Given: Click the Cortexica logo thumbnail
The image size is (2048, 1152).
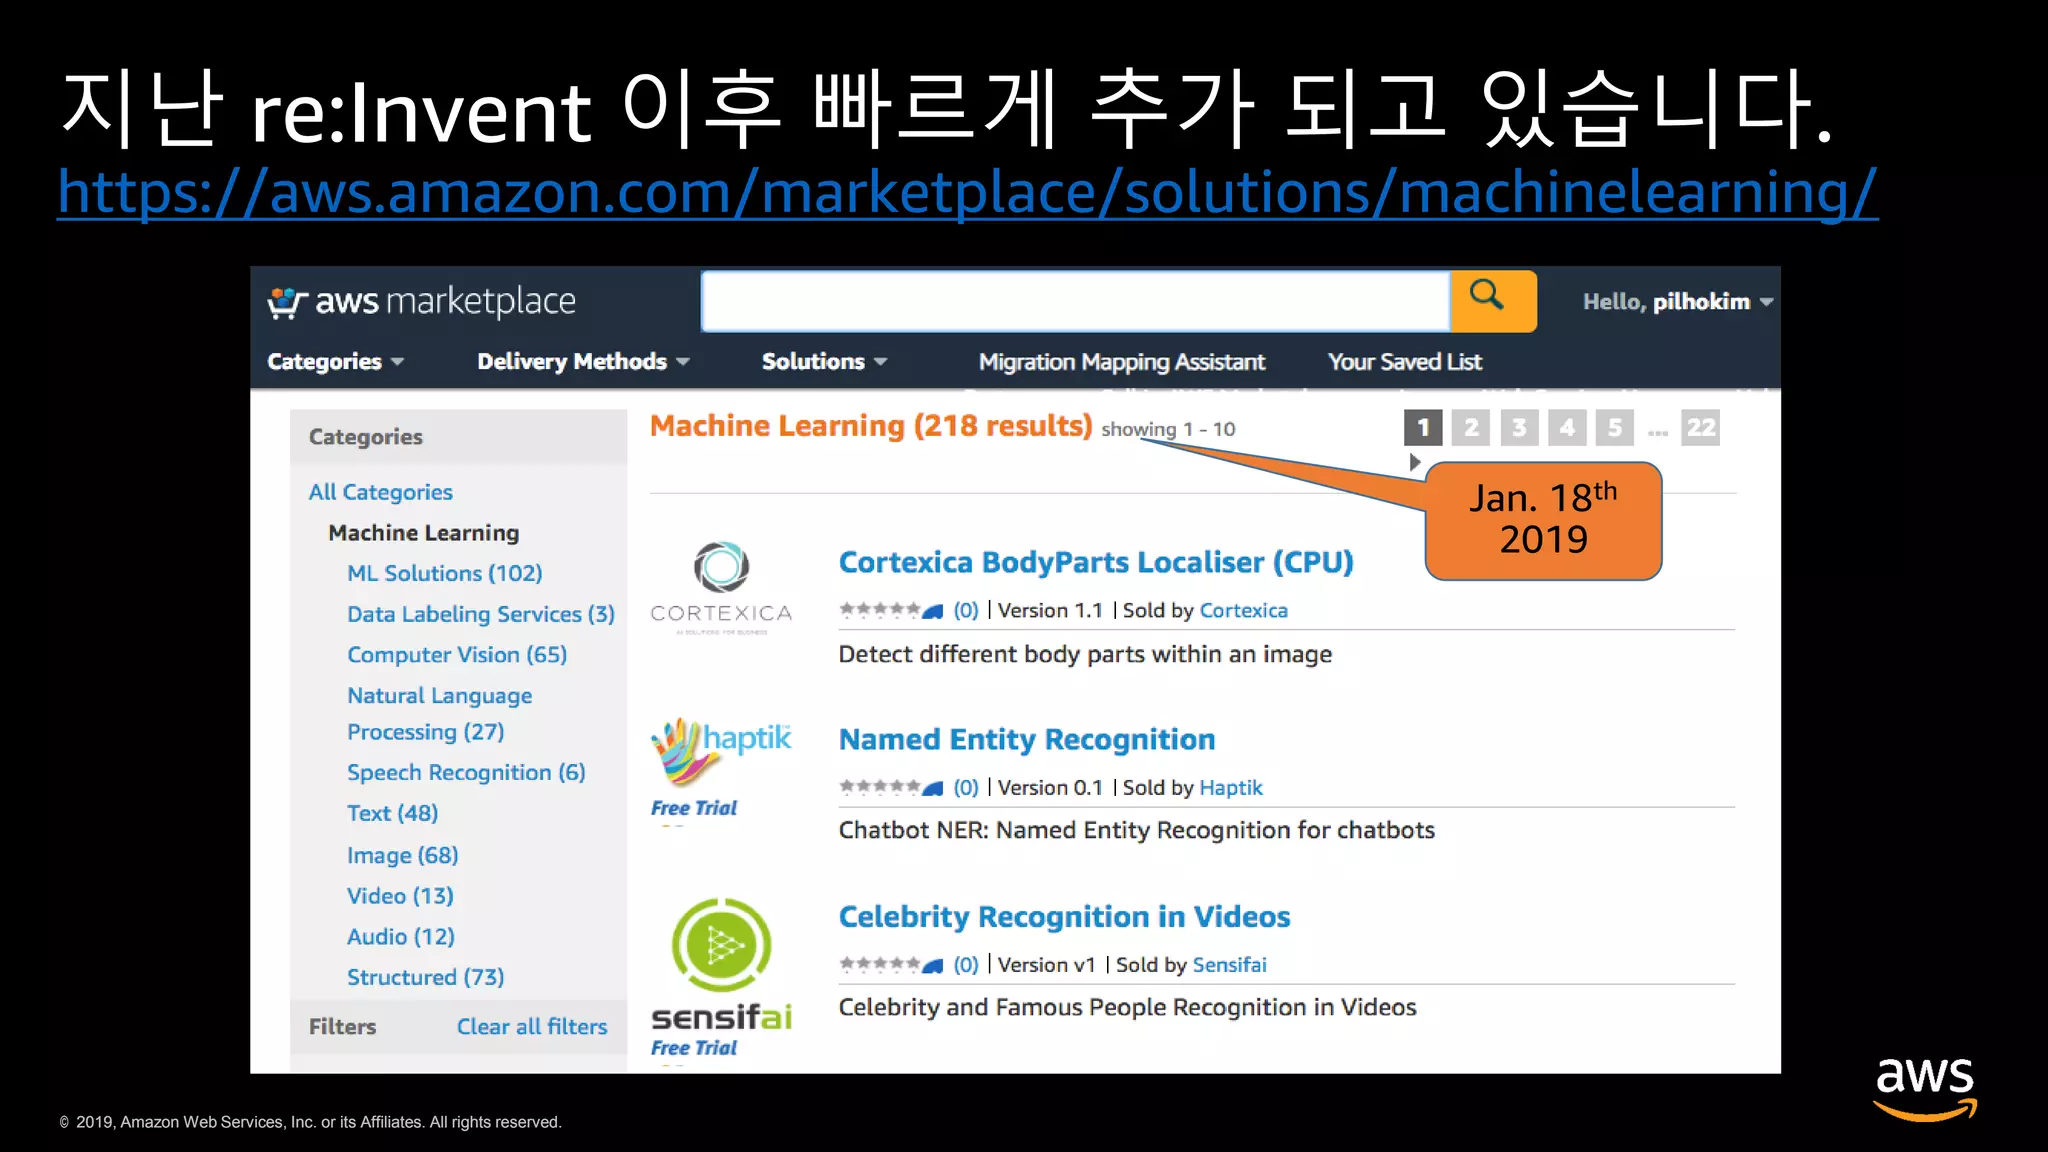Looking at the screenshot, I should (x=721, y=585).
